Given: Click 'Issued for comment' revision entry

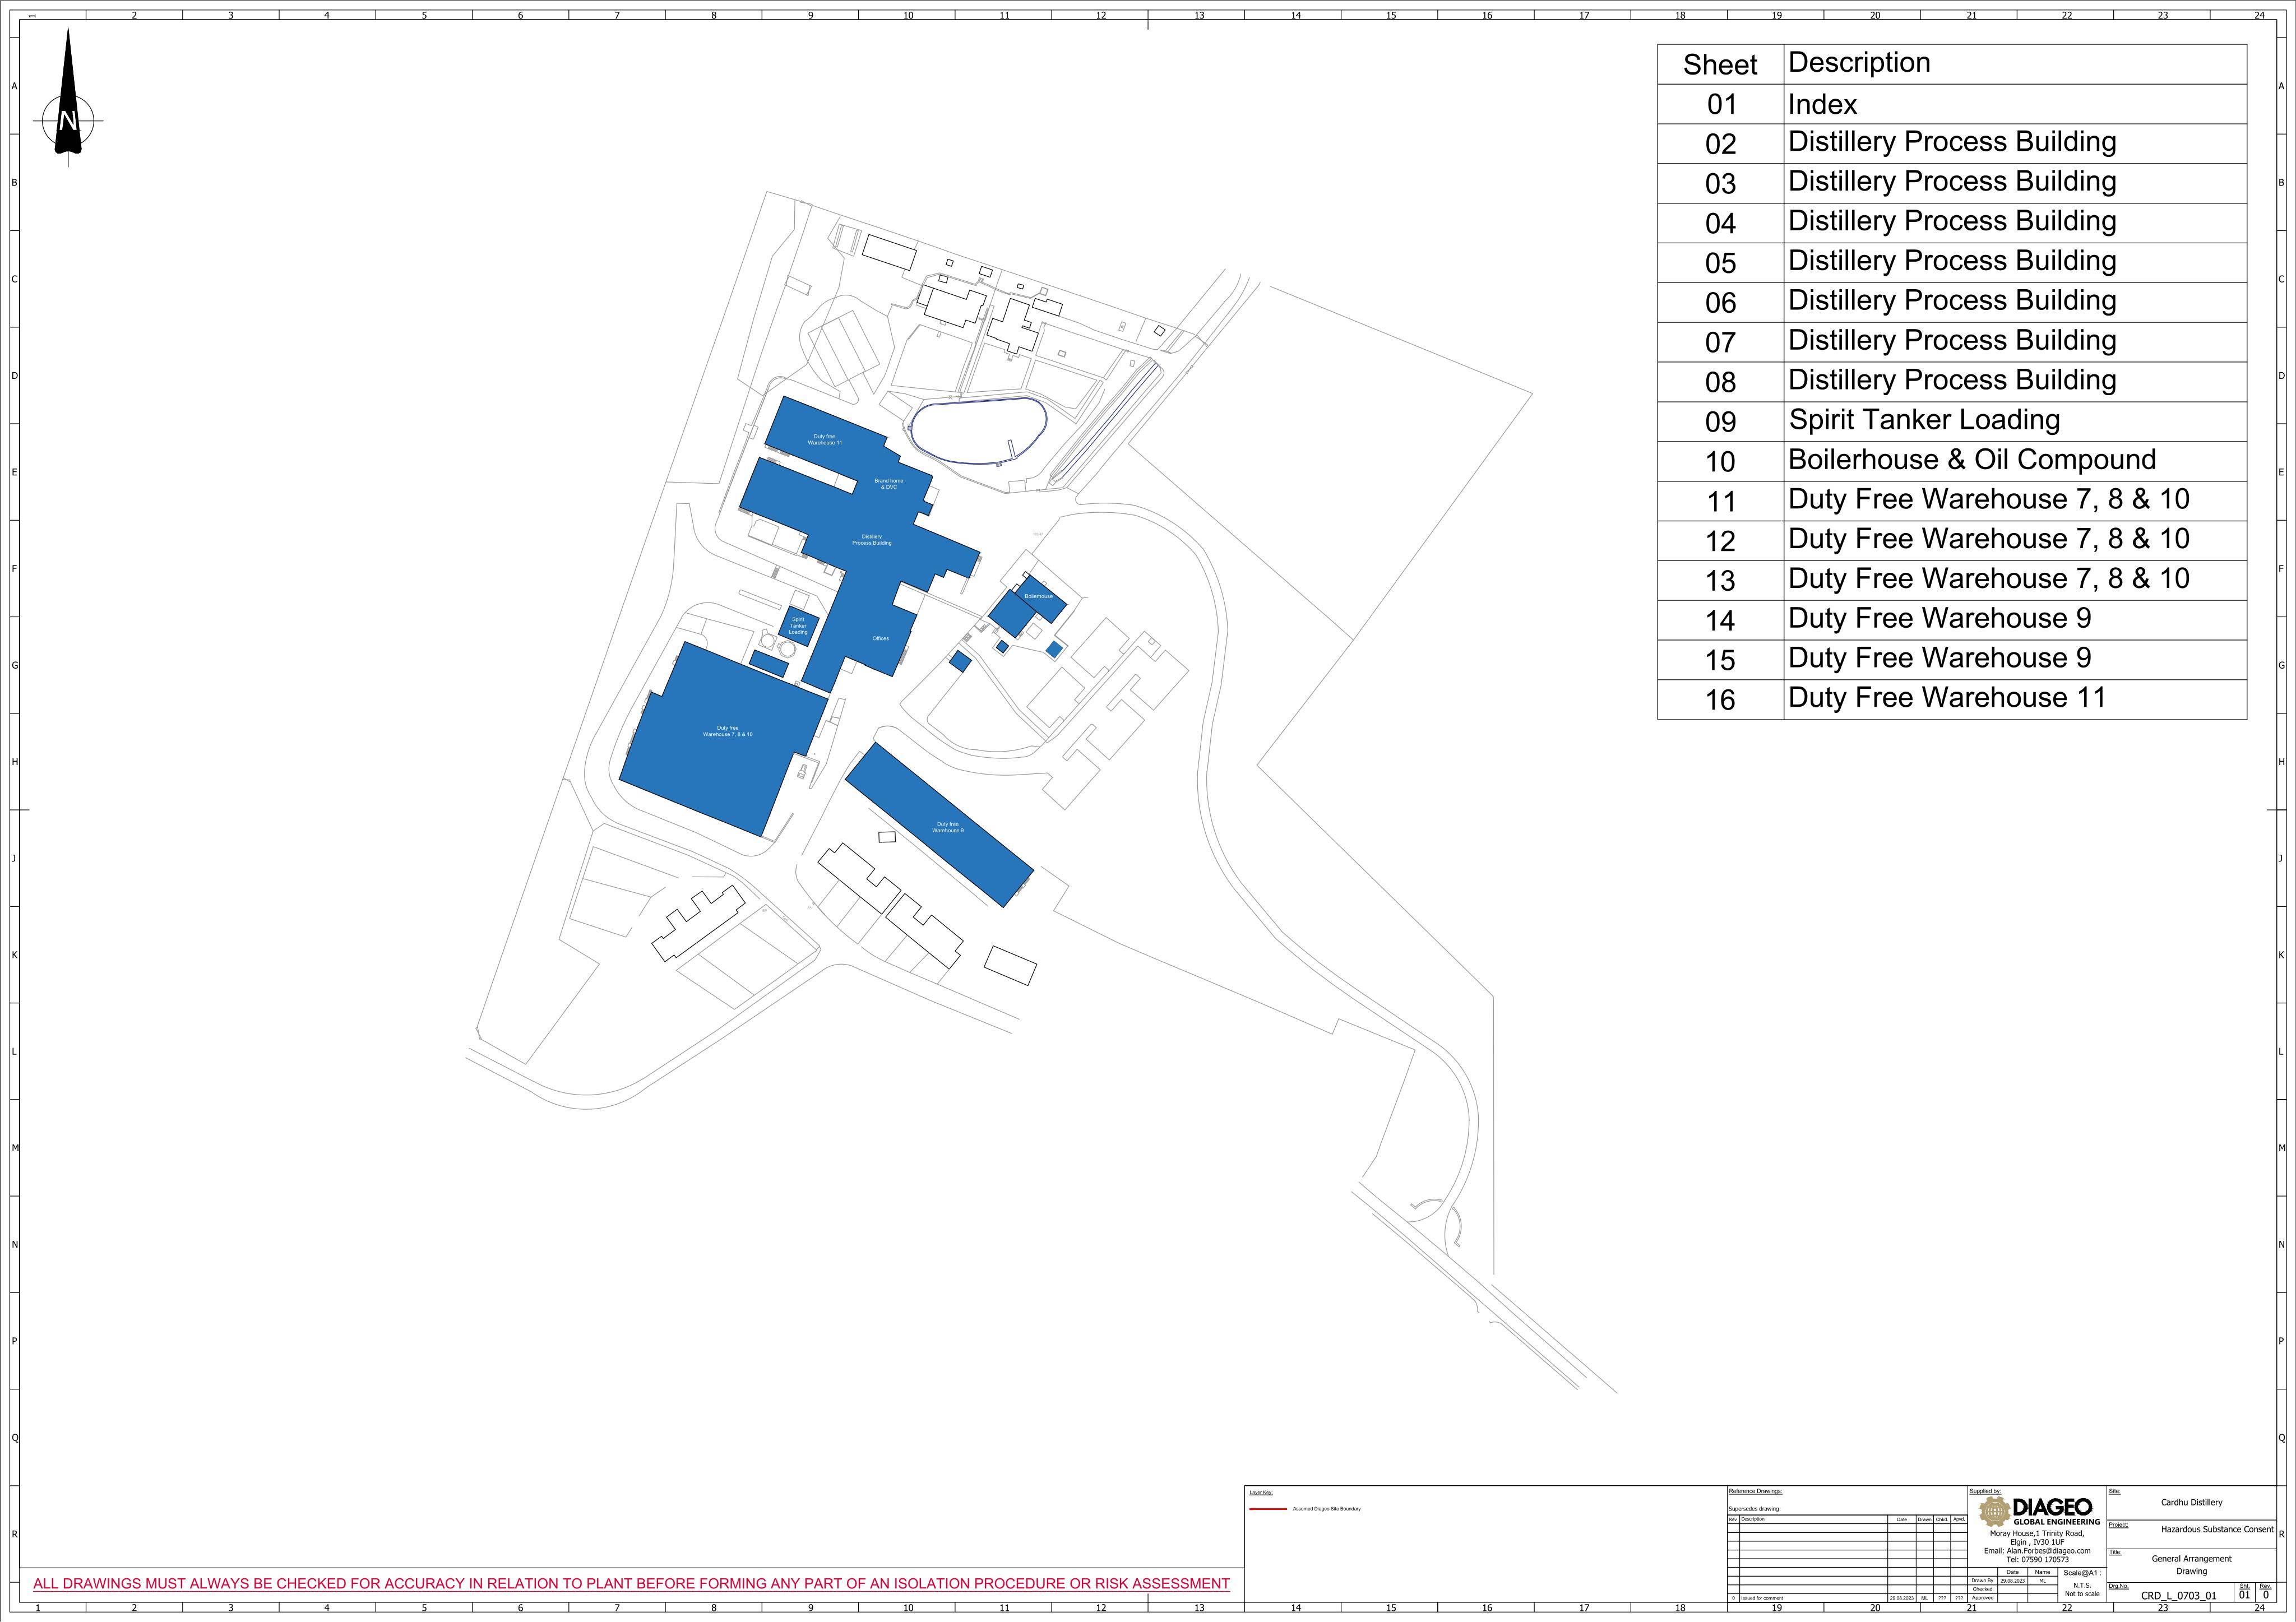Looking at the screenshot, I should [1761, 1599].
